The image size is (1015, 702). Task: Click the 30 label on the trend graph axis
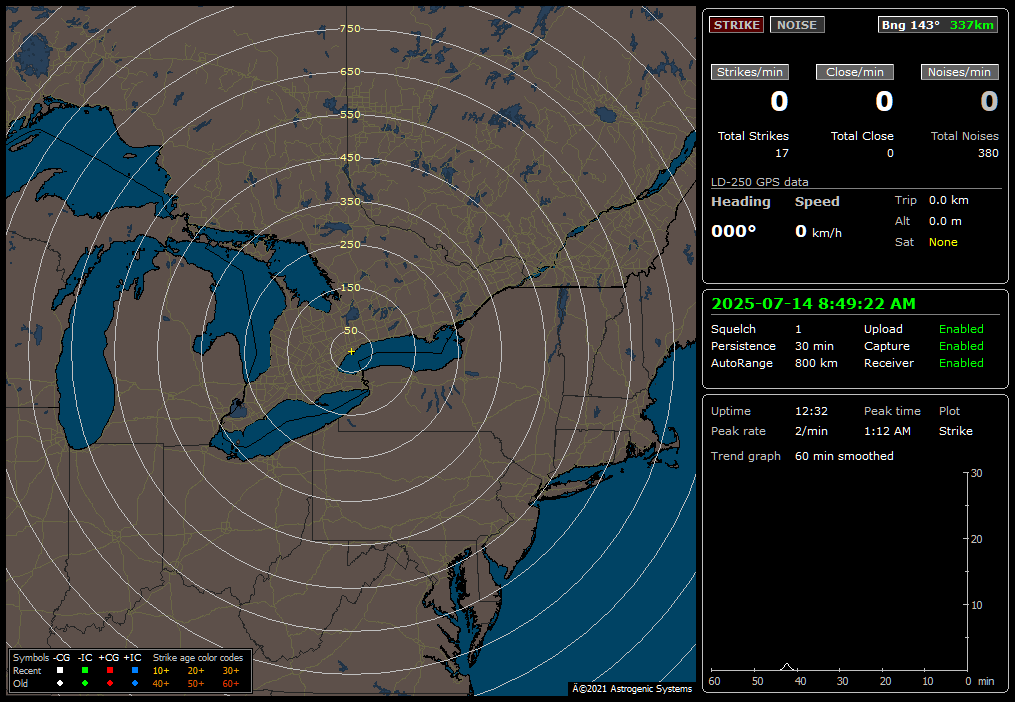click(x=977, y=473)
